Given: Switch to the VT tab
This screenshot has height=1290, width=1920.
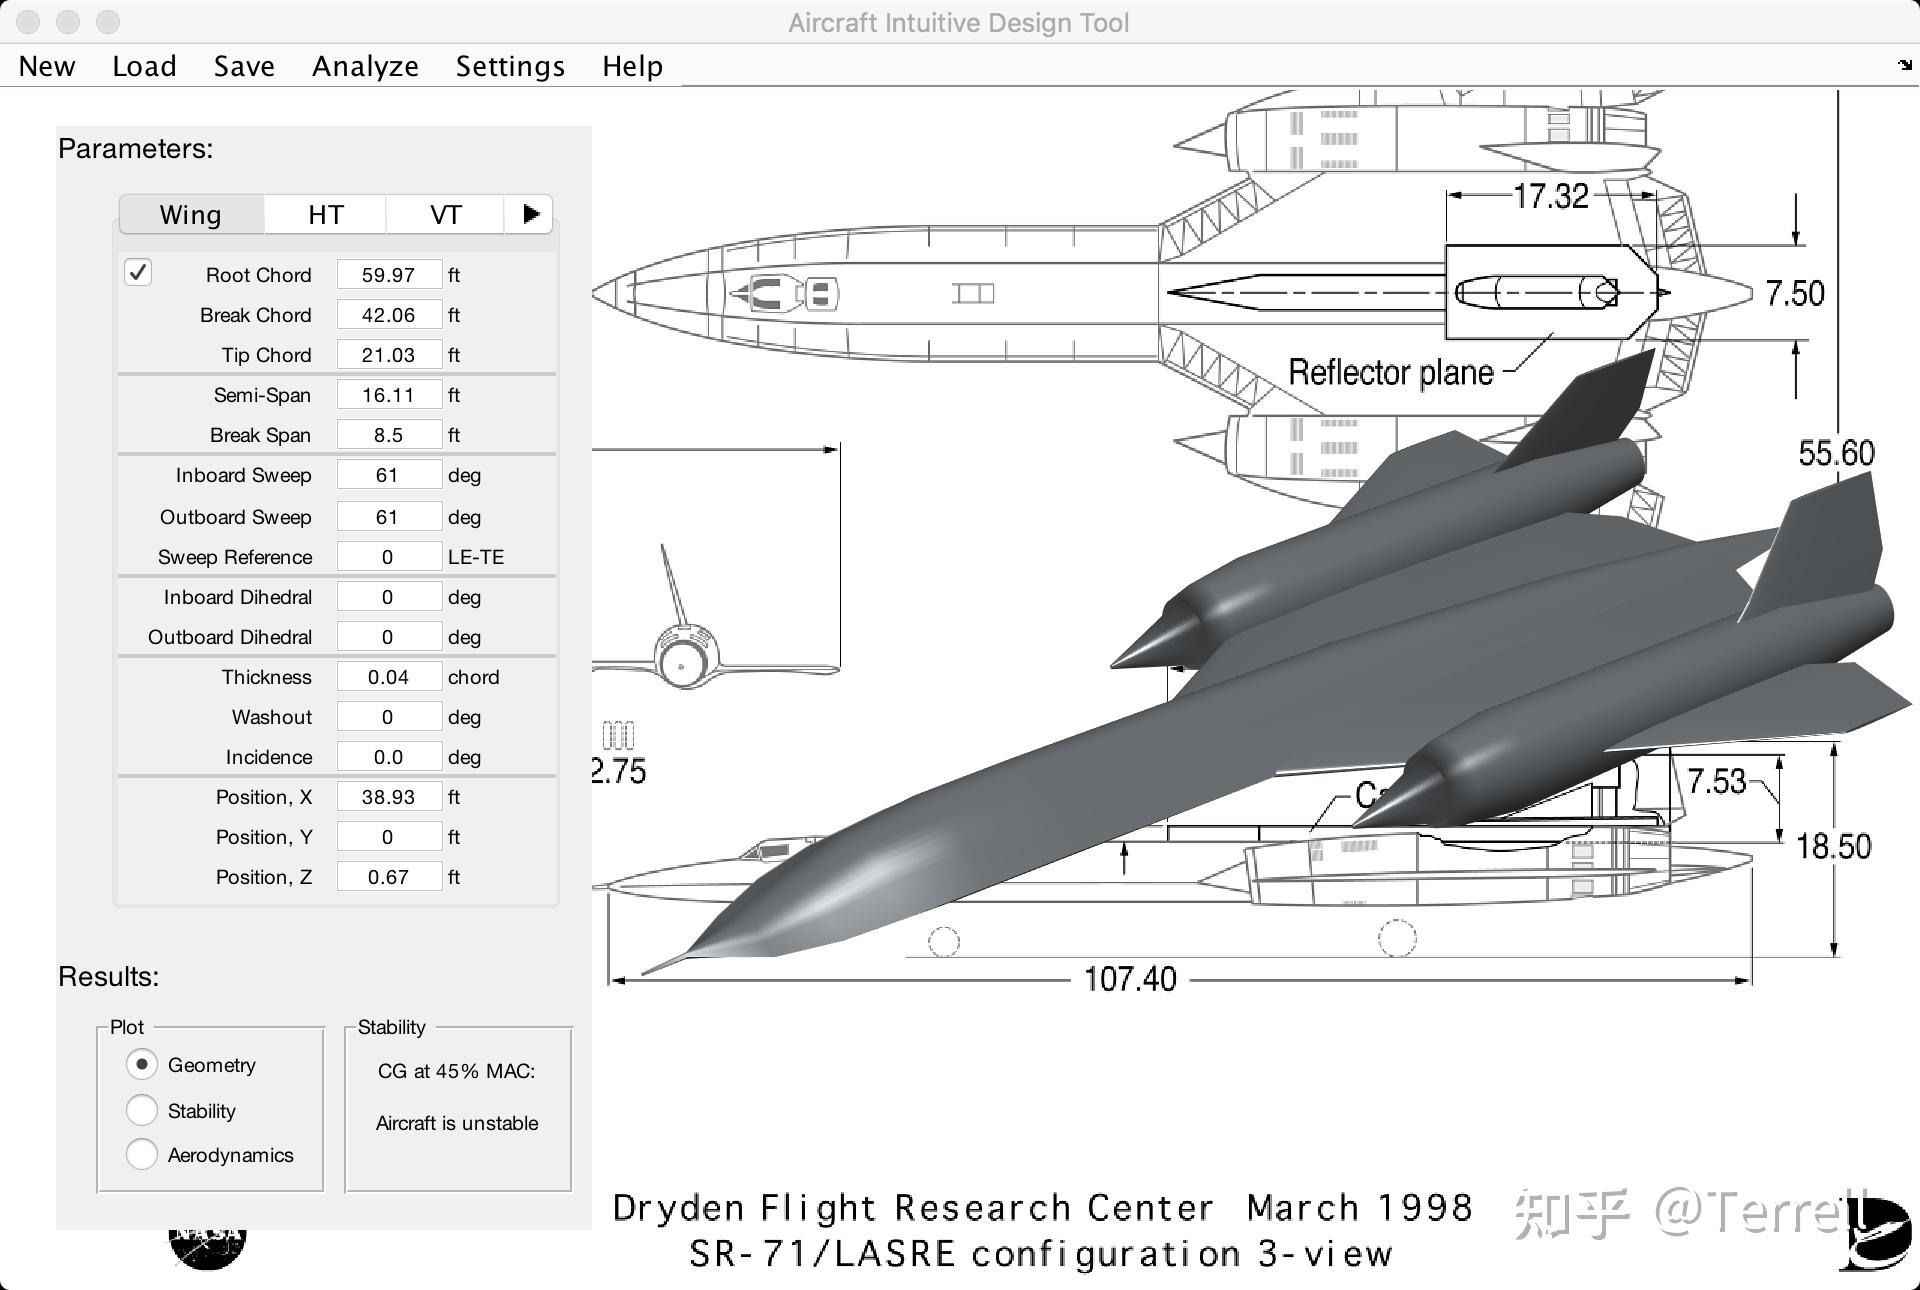Looking at the screenshot, I should [445, 215].
